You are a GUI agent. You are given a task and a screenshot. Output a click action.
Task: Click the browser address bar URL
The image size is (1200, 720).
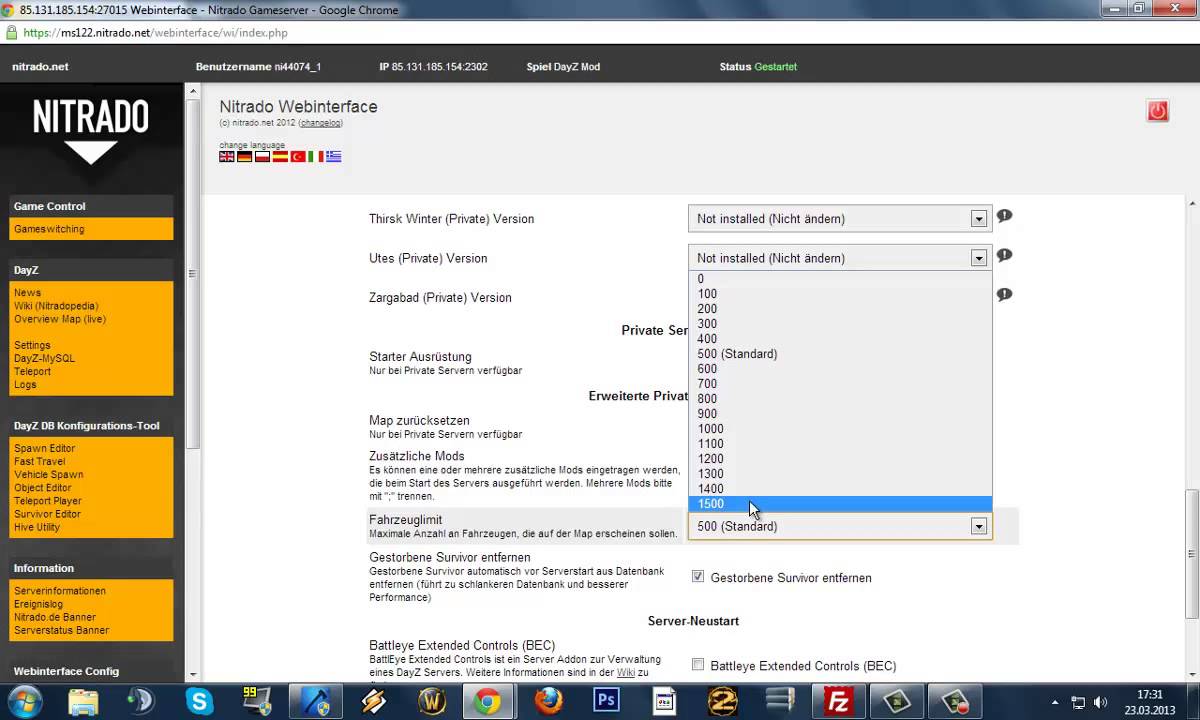pos(155,33)
